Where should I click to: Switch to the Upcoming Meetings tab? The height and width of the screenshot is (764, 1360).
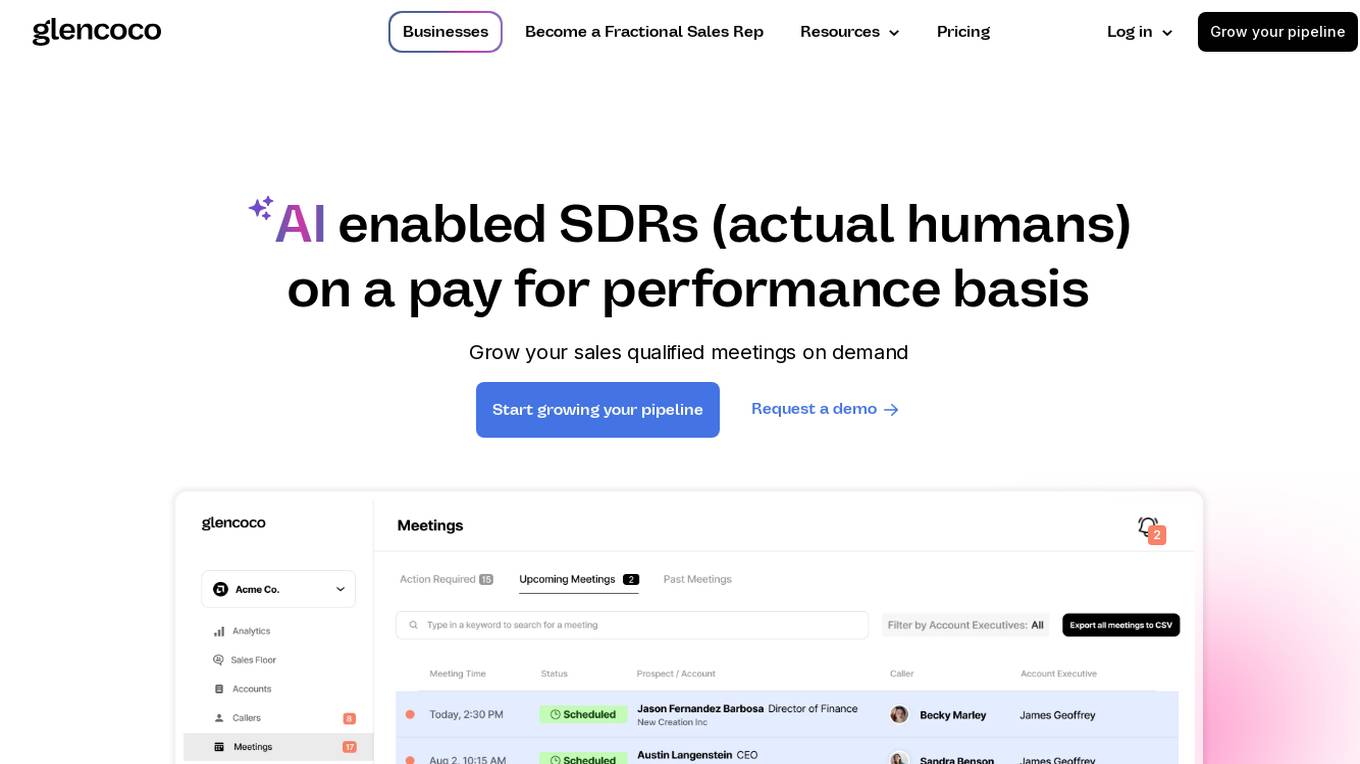click(578, 579)
